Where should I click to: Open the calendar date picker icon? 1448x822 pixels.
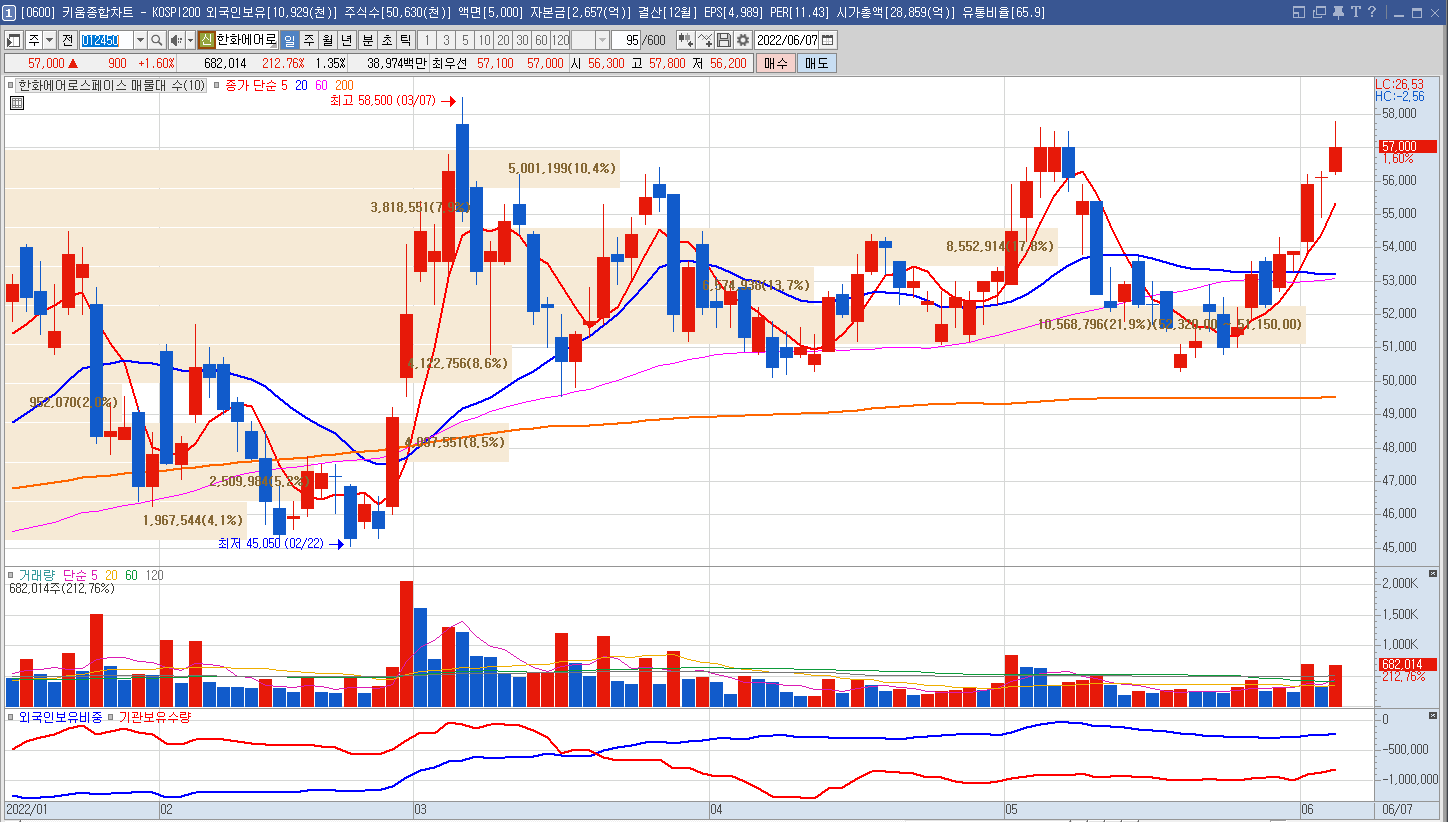828,40
